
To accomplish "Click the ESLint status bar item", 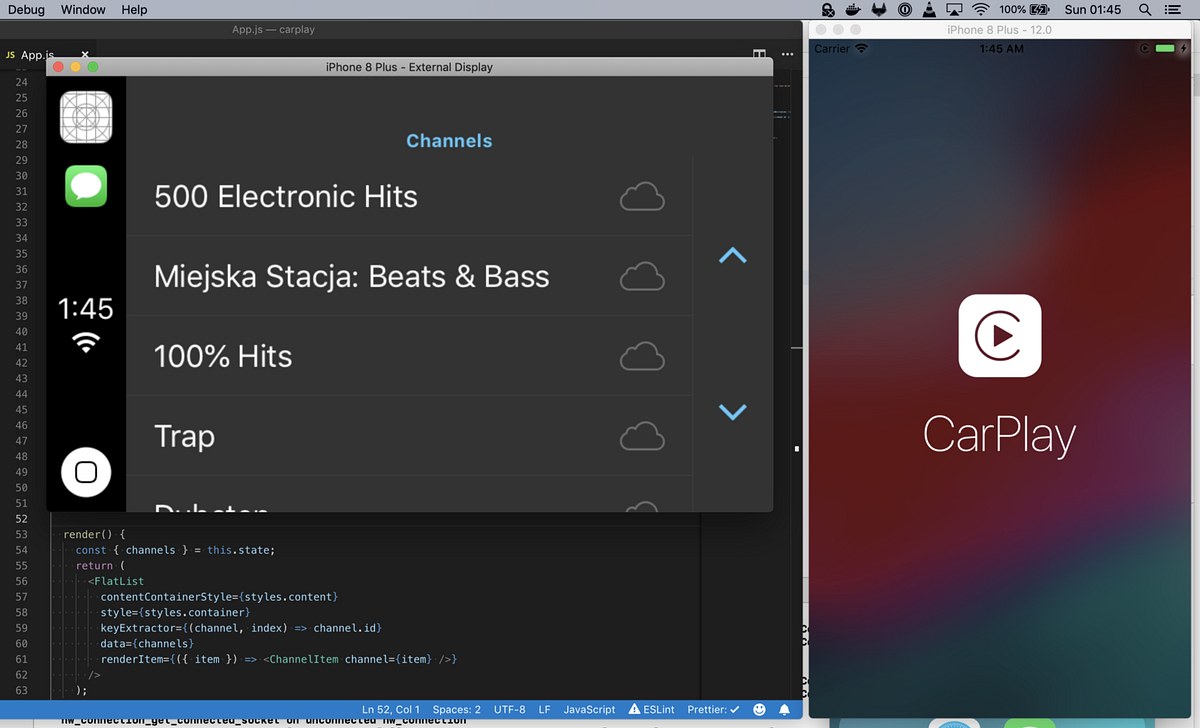I will tap(651, 709).
